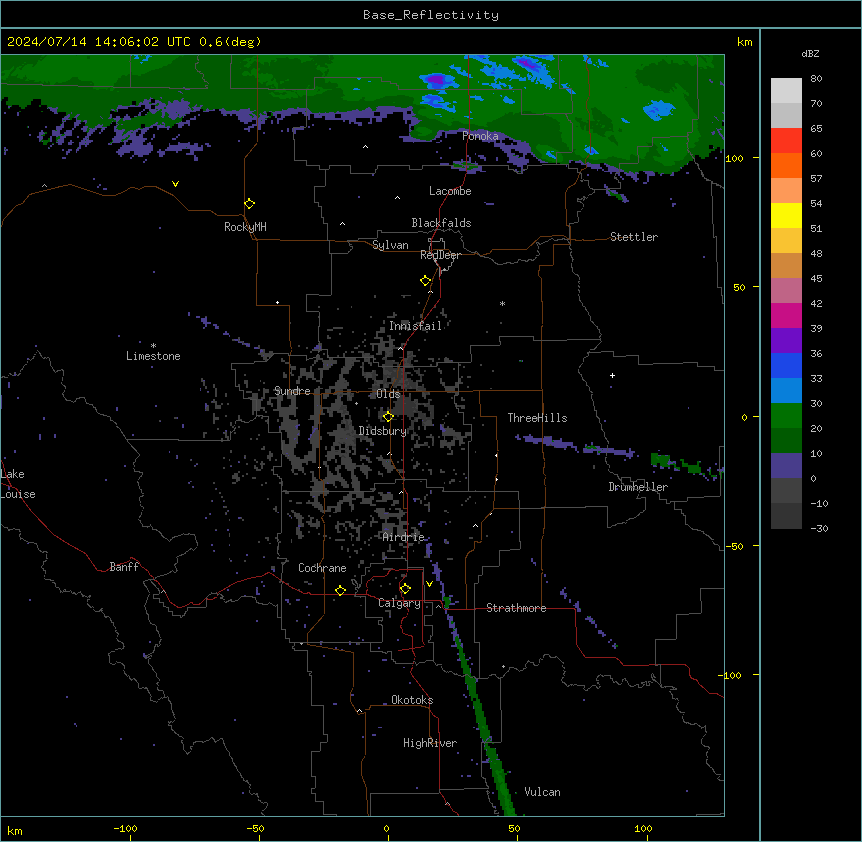Select the purple 36-39 dBZ legend swatch

pos(786,341)
